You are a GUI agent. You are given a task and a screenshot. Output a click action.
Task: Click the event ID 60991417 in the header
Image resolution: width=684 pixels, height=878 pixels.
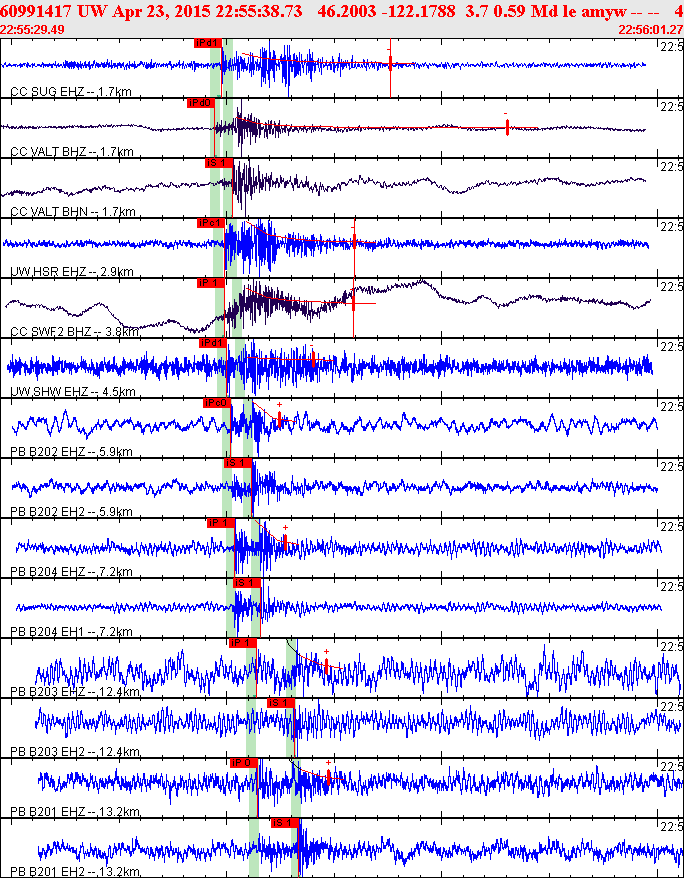[35, 11]
